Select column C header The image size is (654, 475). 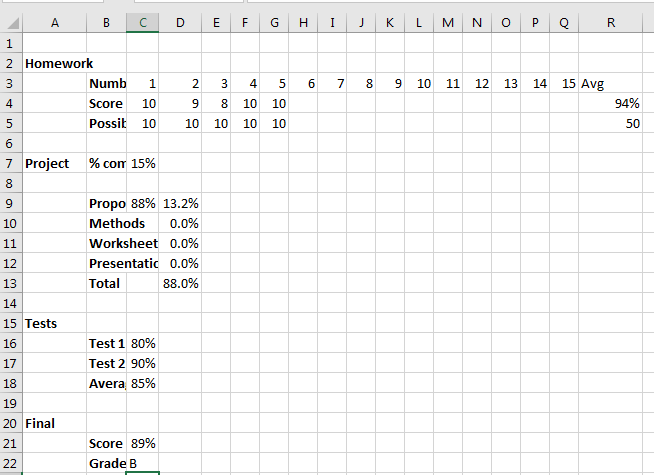click(142, 22)
